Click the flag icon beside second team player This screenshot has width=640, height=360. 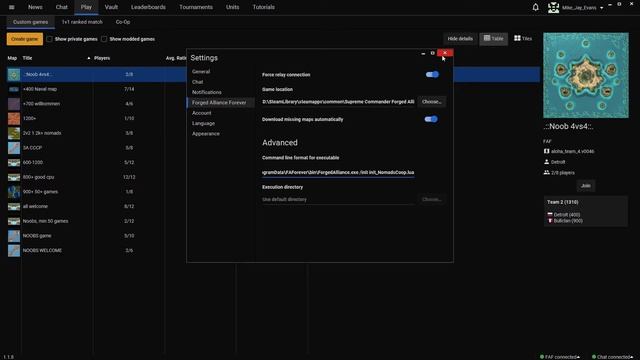pyautogui.click(x=550, y=220)
